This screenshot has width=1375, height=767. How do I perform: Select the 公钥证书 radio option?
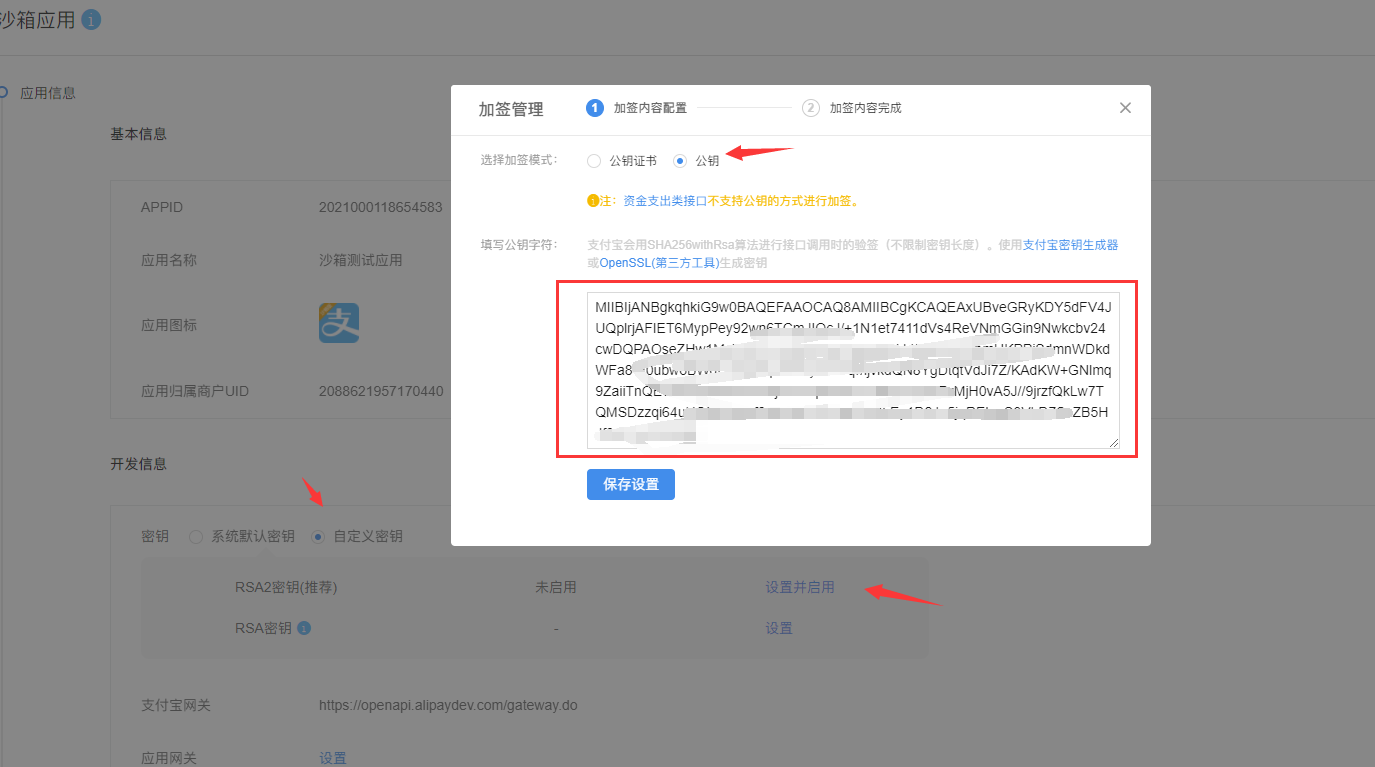pos(594,161)
